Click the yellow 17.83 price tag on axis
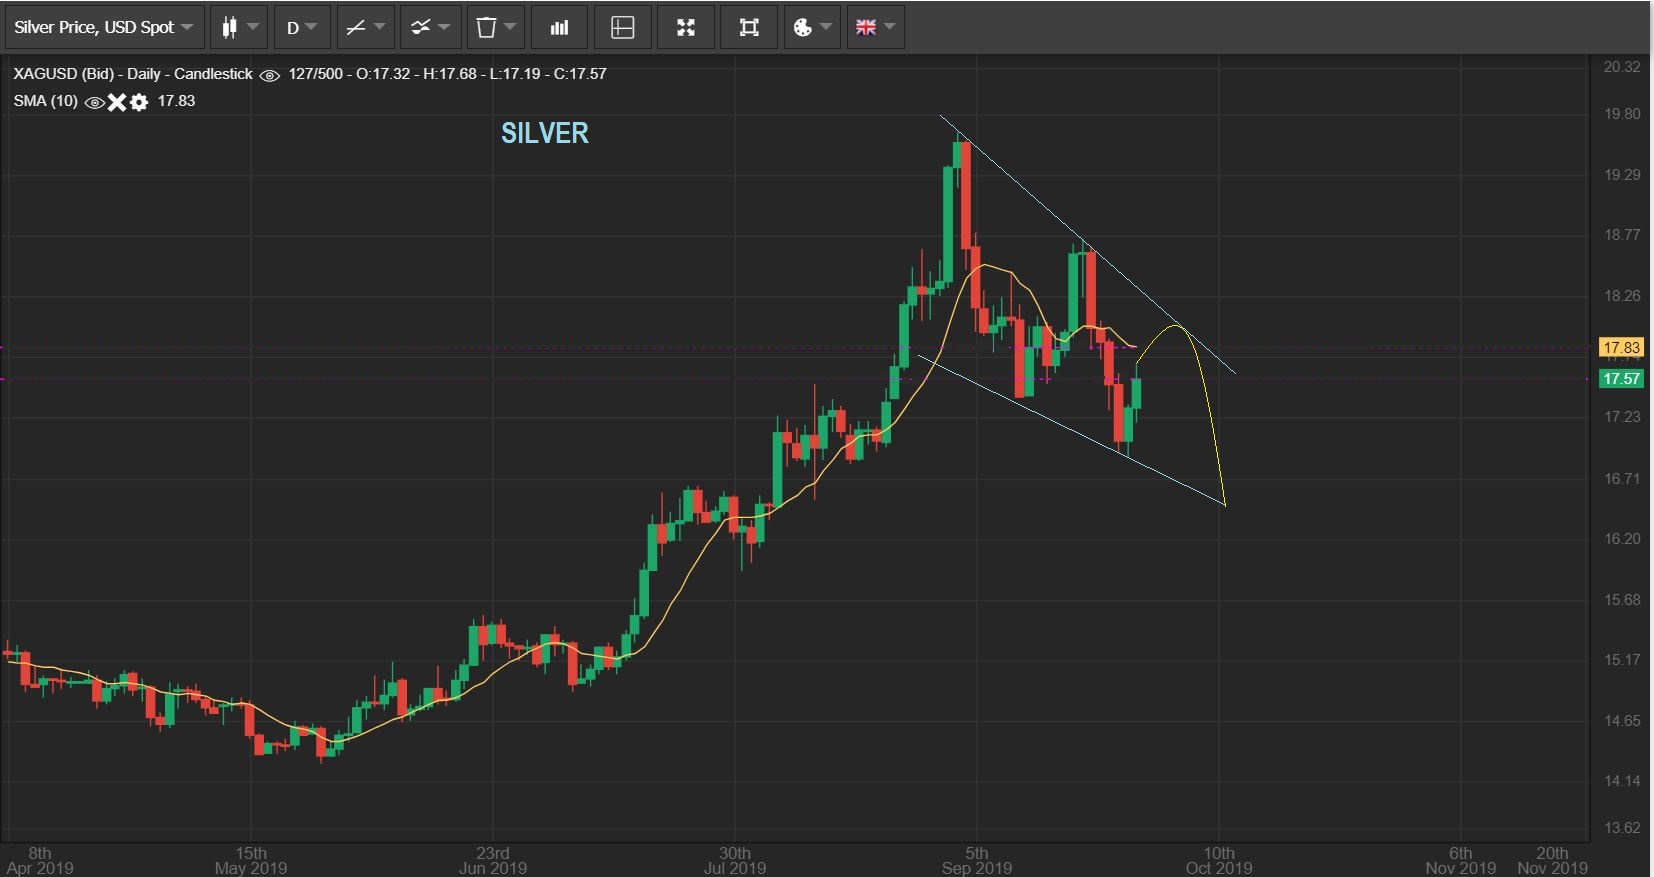 pos(1621,347)
